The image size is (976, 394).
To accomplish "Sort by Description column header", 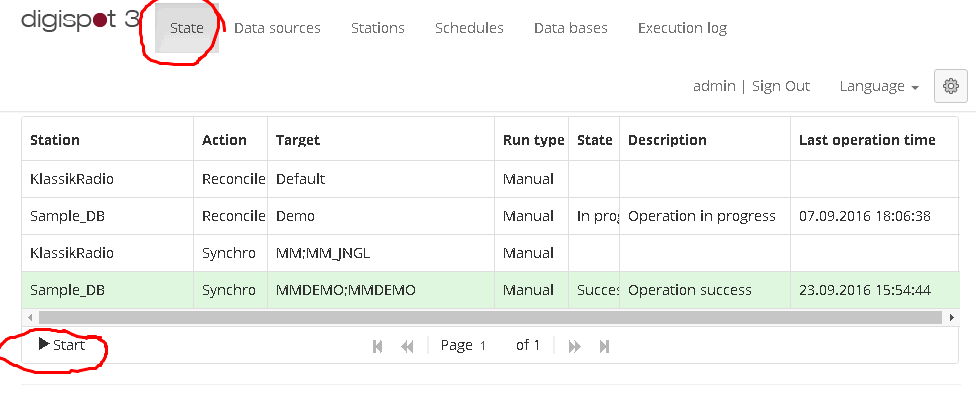I will (705, 140).
